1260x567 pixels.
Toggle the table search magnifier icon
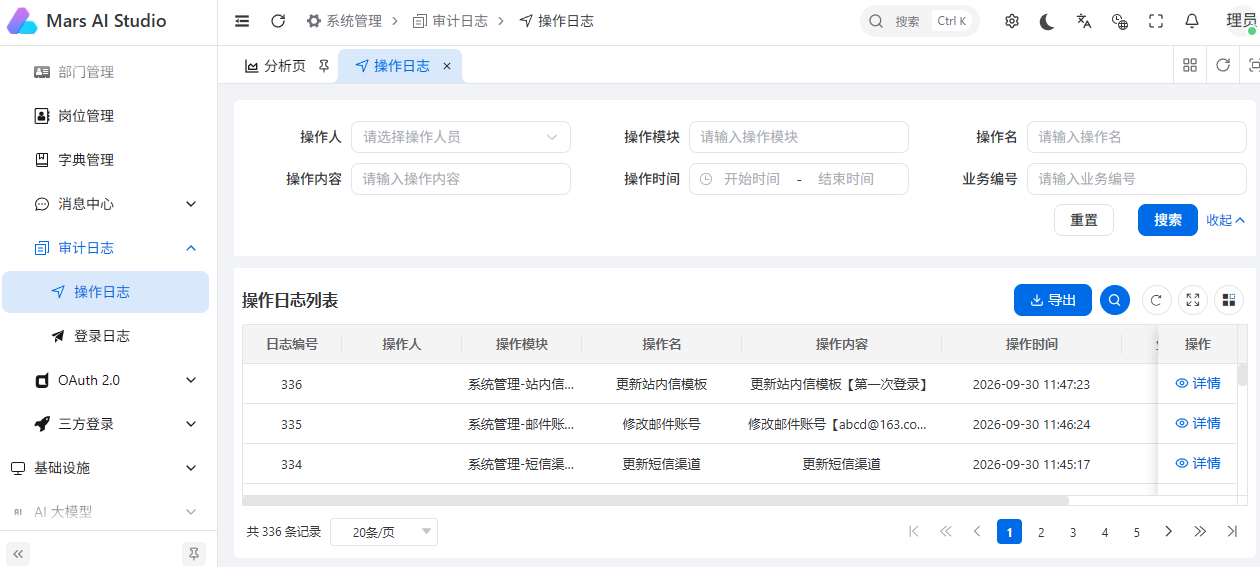(x=1115, y=300)
